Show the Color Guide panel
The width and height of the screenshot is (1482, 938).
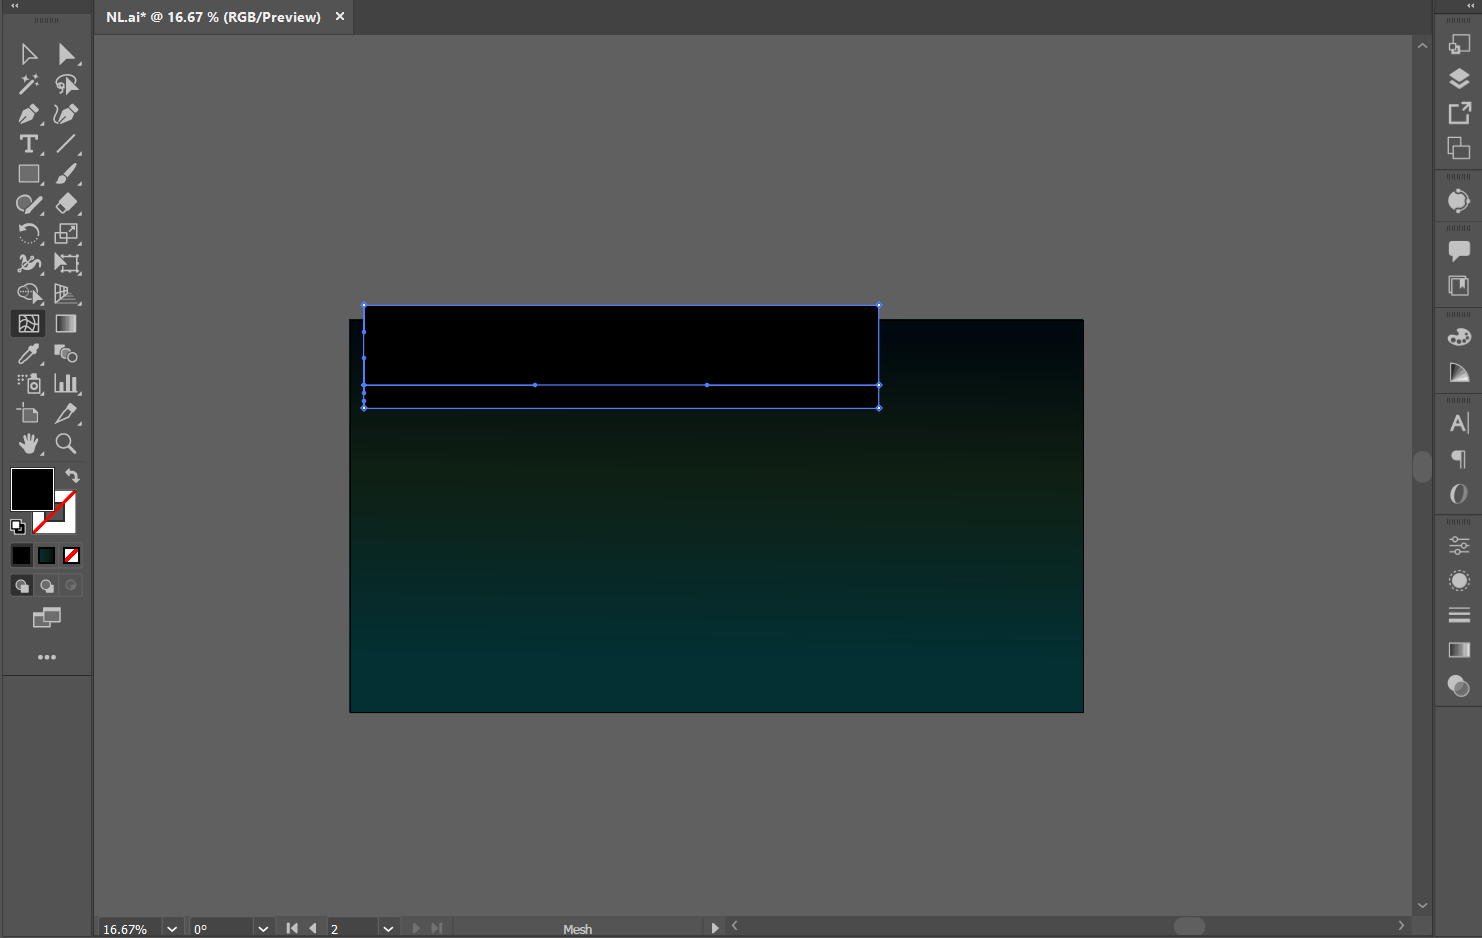tap(1459, 373)
